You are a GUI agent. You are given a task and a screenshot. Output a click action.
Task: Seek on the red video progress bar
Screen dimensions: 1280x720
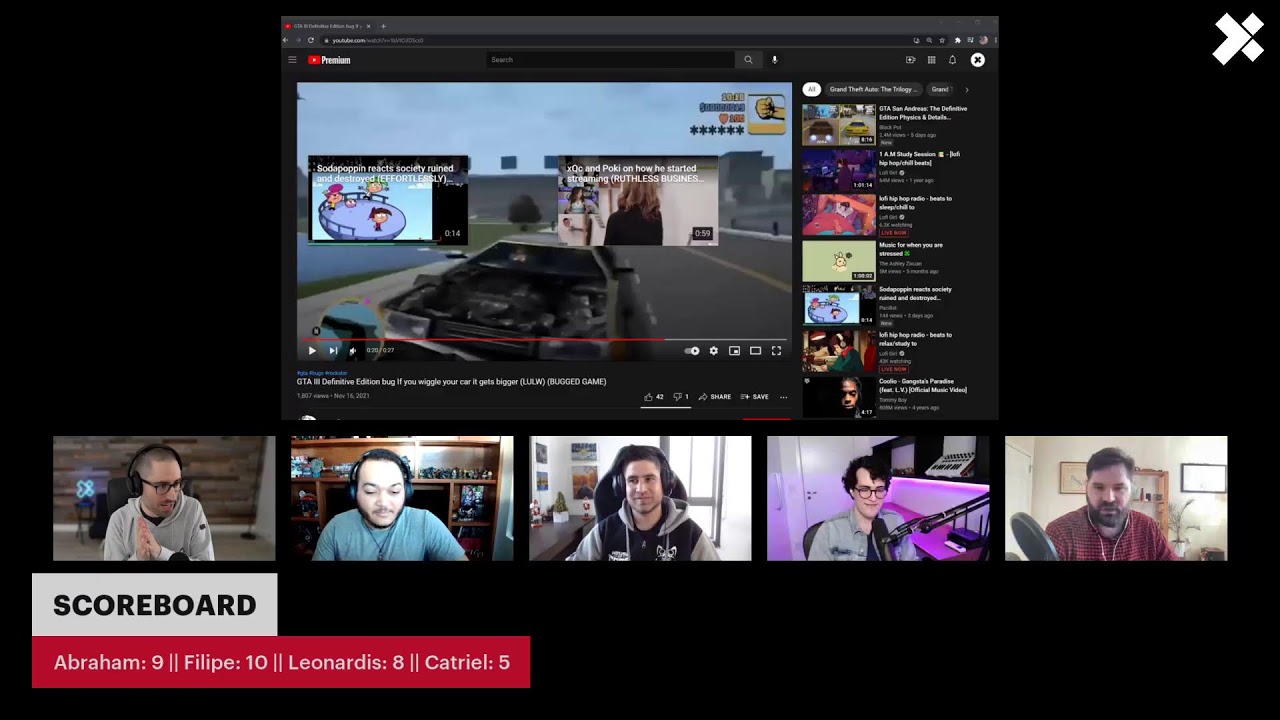coord(544,340)
